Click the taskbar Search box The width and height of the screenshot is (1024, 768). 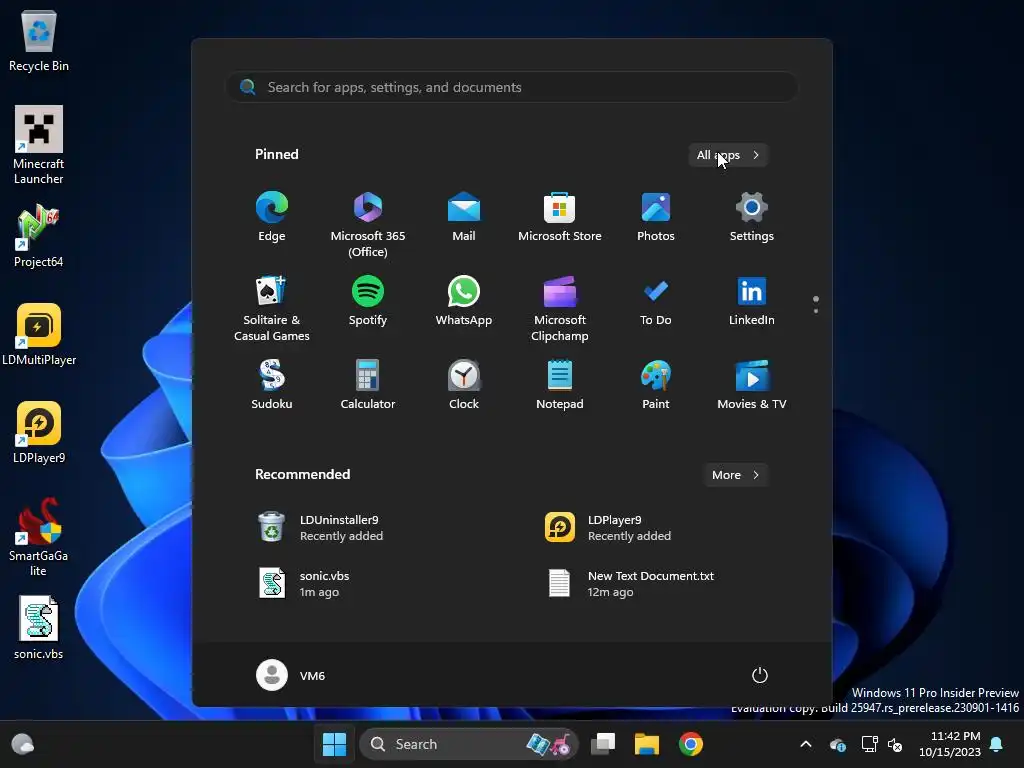pyautogui.click(x=468, y=744)
